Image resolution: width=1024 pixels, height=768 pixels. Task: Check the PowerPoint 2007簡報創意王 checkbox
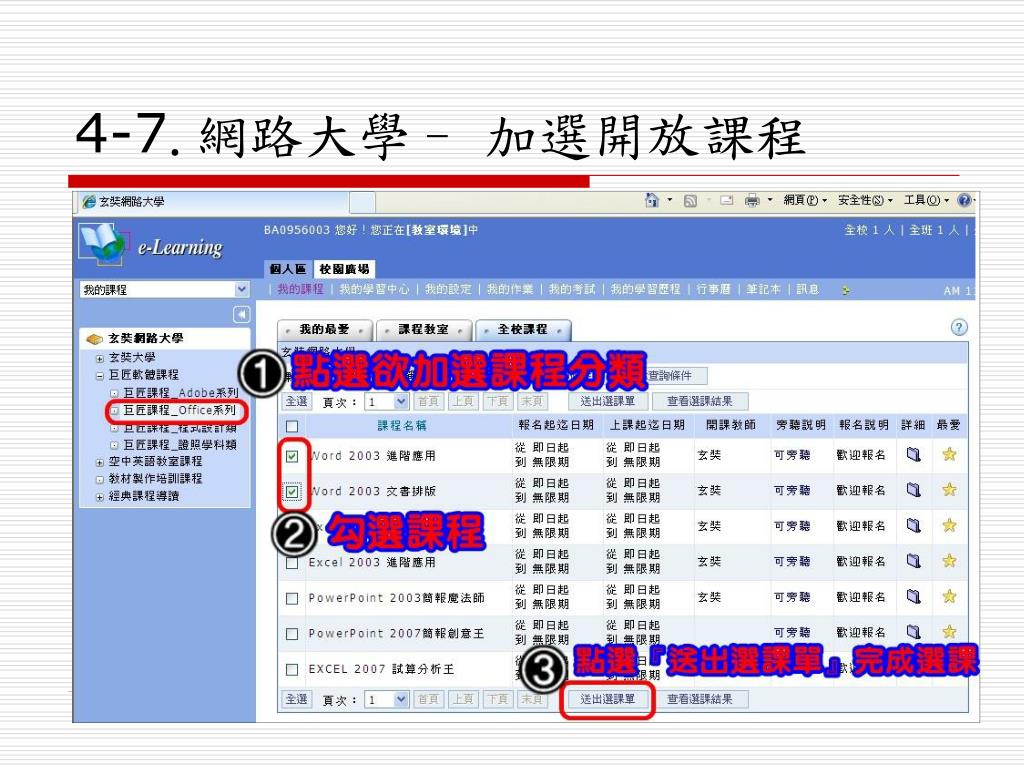pos(292,634)
